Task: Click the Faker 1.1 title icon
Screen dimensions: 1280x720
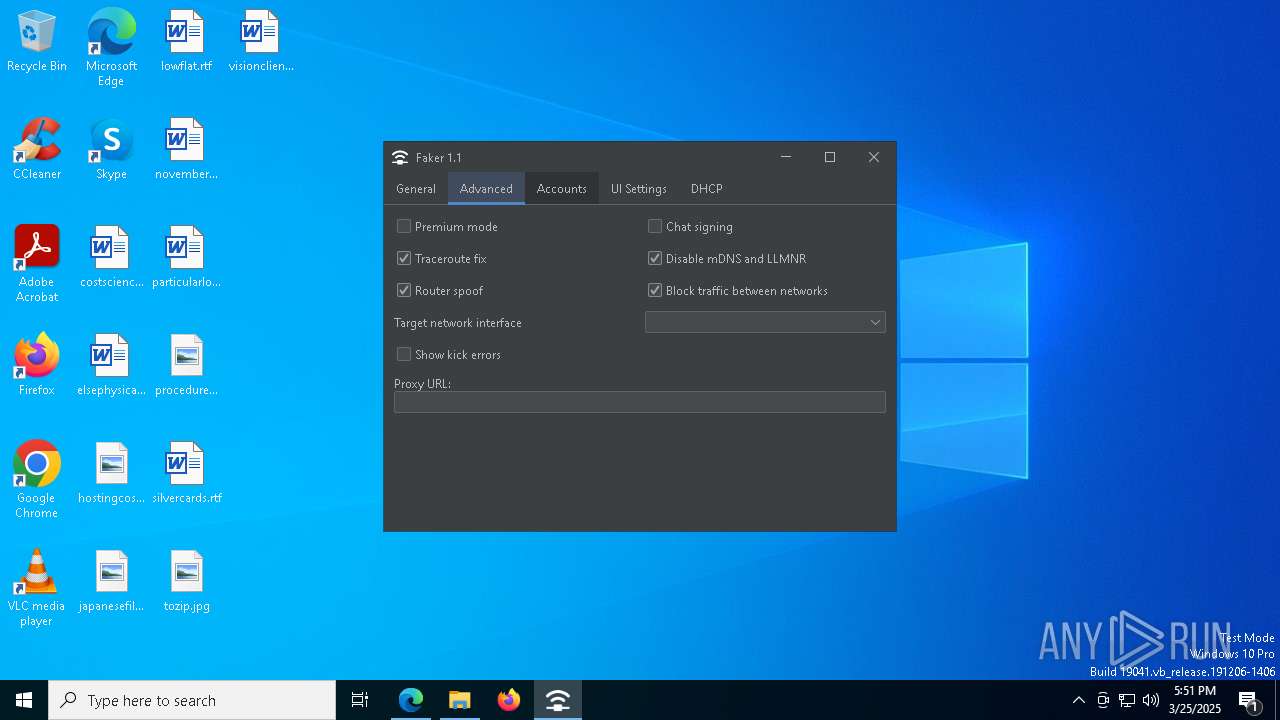Action: (400, 158)
